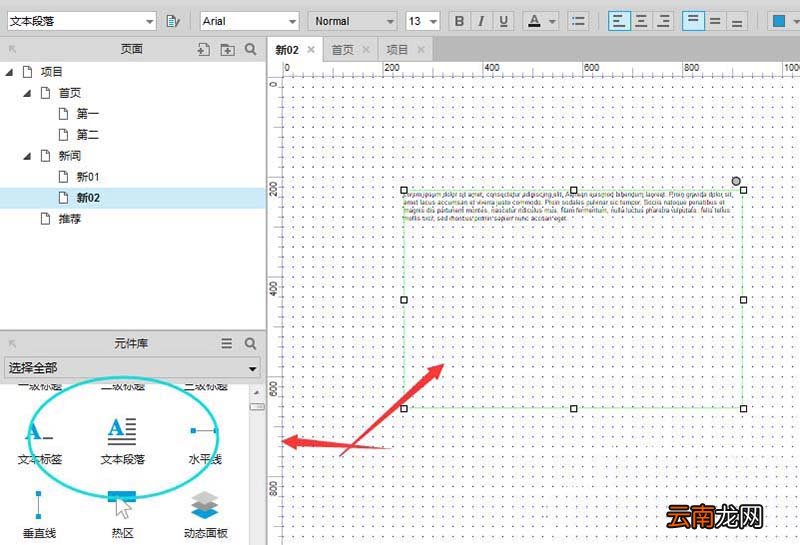Switch to the 项目 tab
The image size is (800, 545).
[x=397, y=50]
